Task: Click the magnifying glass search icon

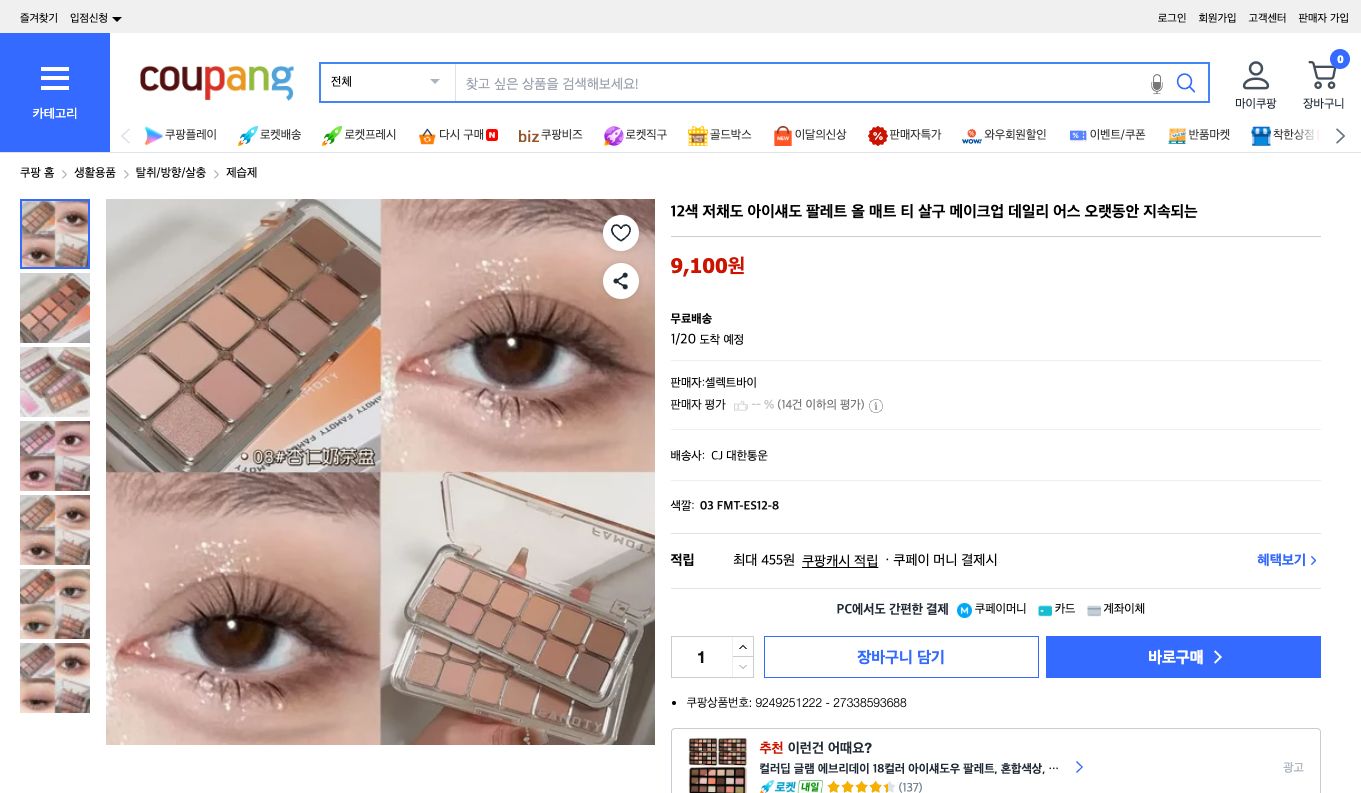Action: click(x=1186, y=83)
